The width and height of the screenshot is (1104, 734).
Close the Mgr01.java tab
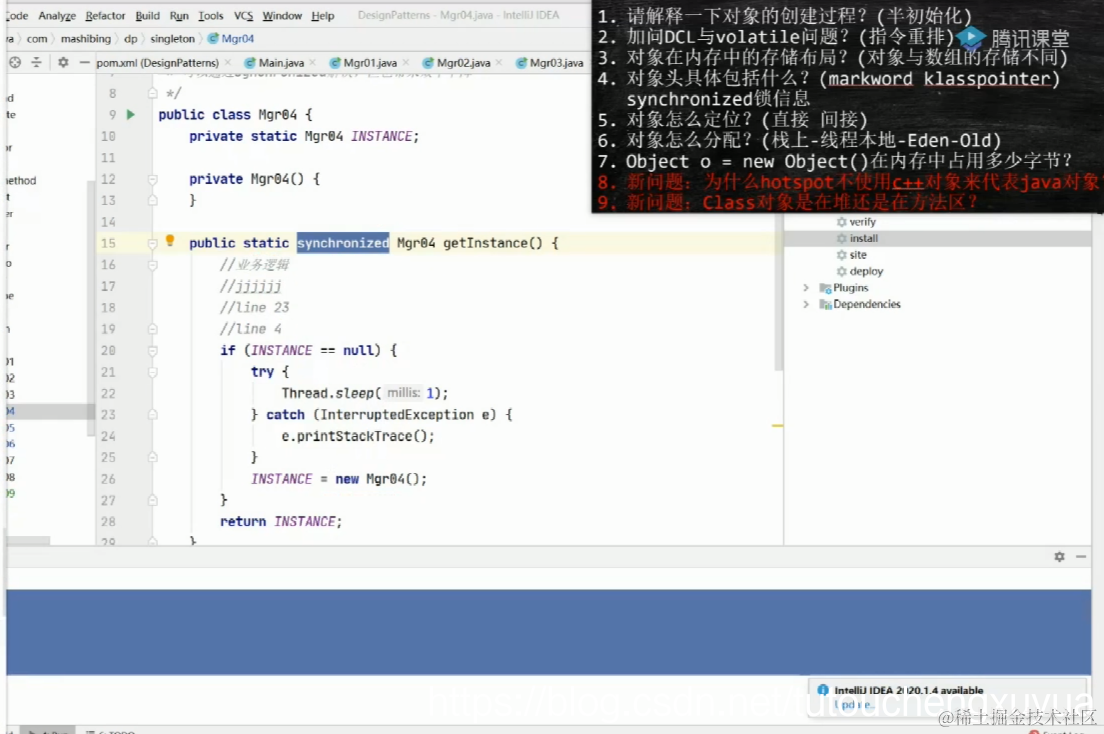pyautogui.click(x=406, y=63)
